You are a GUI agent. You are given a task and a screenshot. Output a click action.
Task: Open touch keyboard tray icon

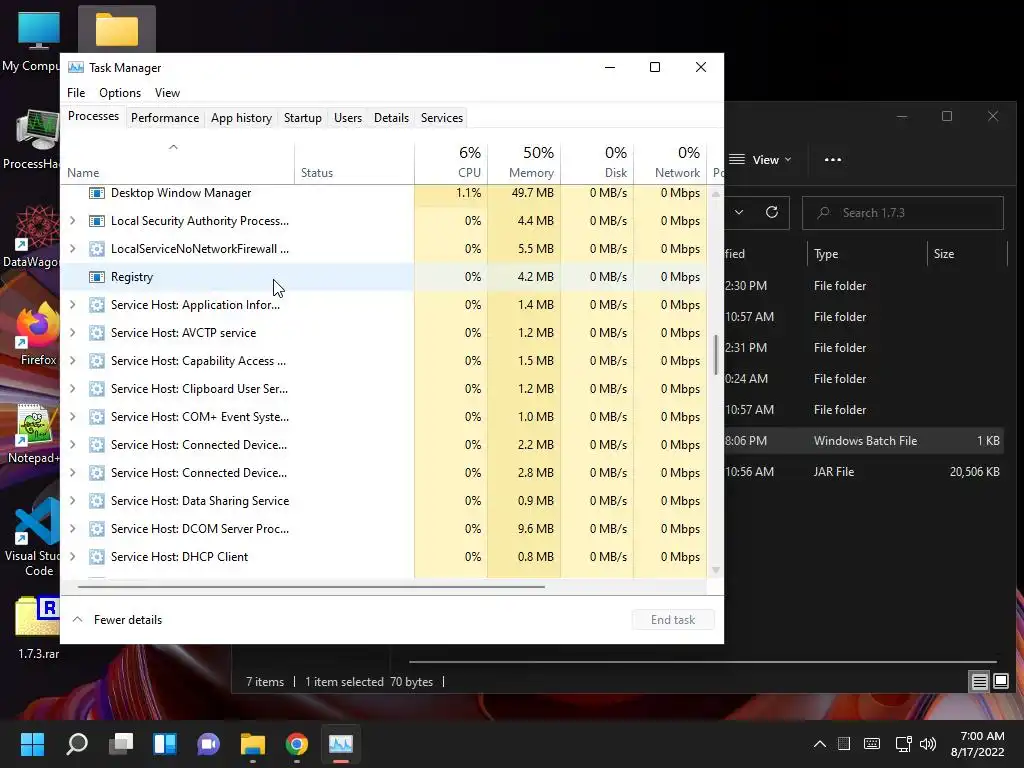point(871,744)
